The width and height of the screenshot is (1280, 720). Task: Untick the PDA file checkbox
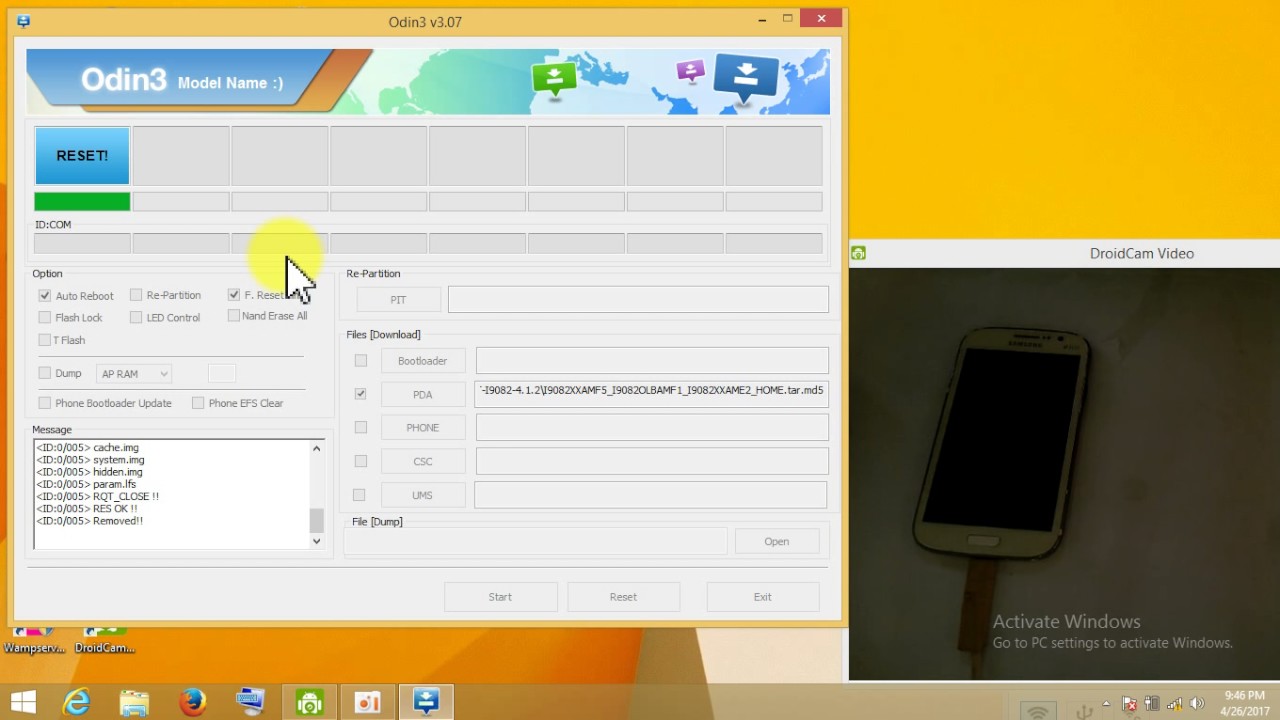tap(361, 394)
